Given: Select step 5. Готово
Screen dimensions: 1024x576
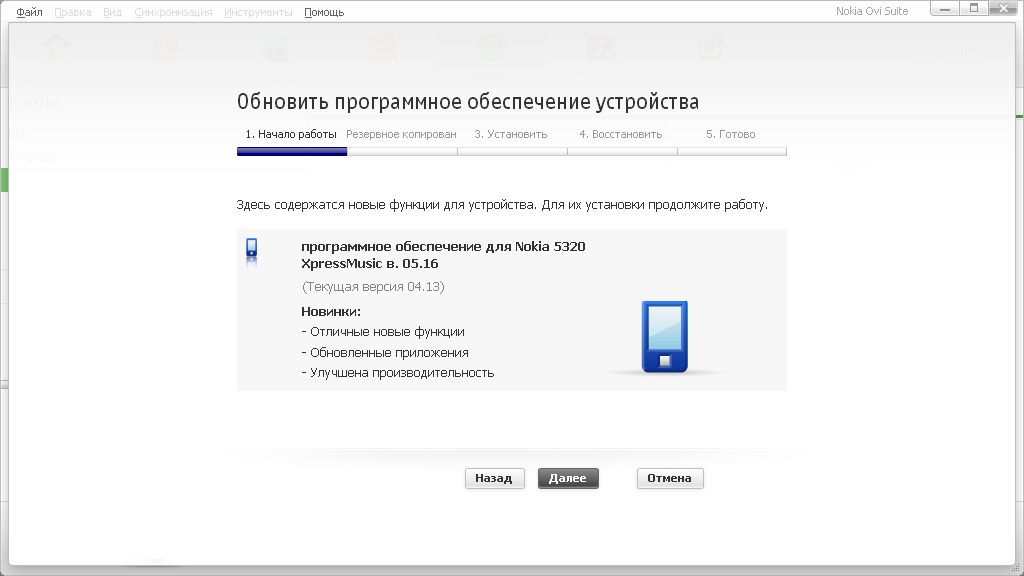Looking at the screenshot, I should [x=731, y=135].
